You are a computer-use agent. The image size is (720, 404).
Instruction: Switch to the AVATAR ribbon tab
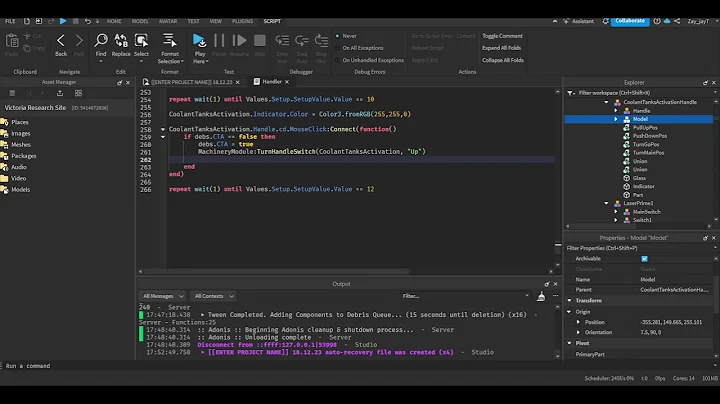click(x=168, y=21)
